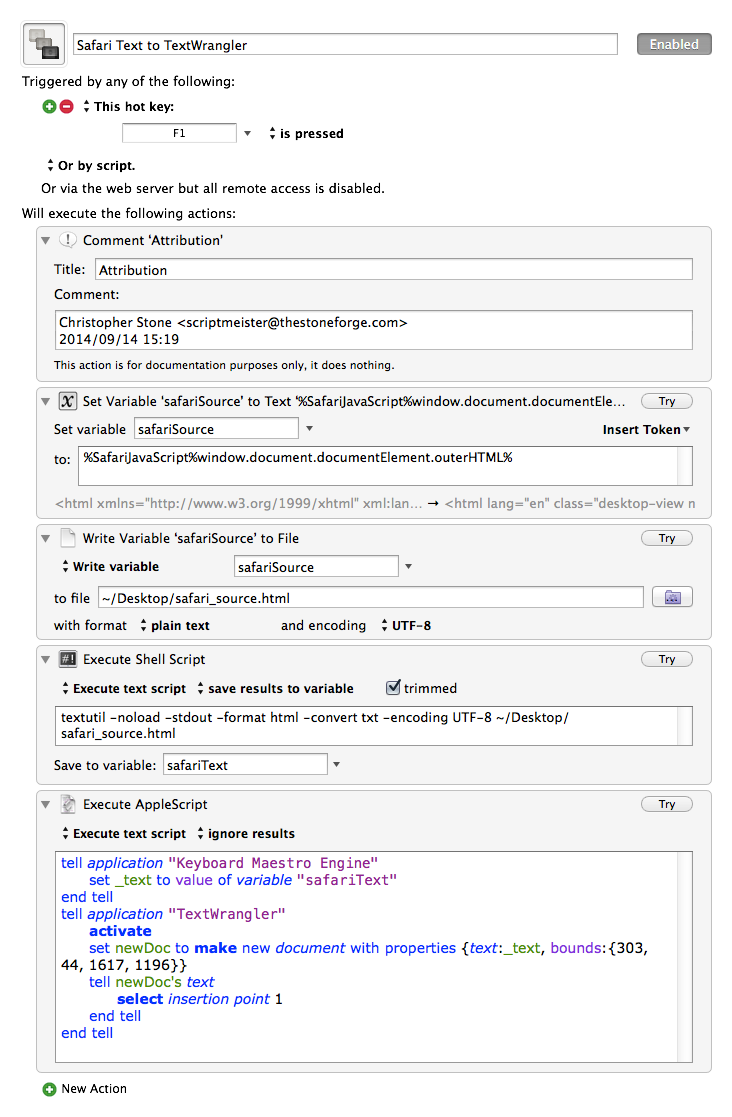Click the Write Variable action document icon
732x1117 pixels.
pyautogui.click(x=68, y=538)
